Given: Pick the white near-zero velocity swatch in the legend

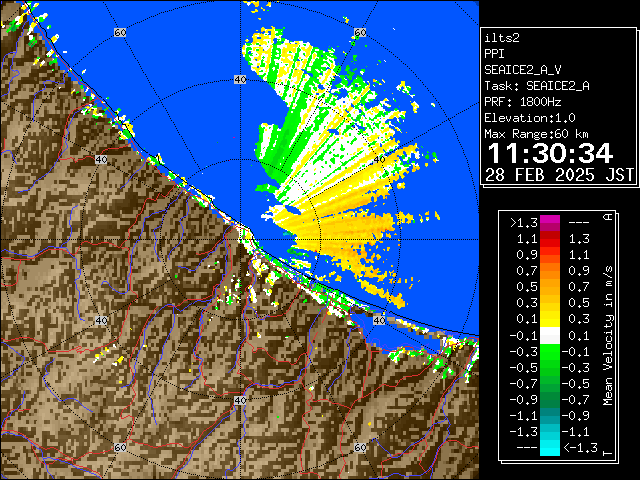Looking at the screenshot, I should coord(550,336).
